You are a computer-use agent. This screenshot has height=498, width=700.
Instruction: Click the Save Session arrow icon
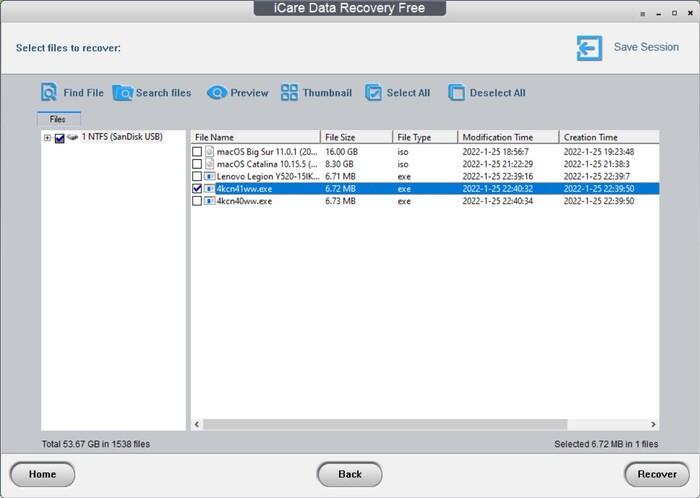tap(589, 48)
